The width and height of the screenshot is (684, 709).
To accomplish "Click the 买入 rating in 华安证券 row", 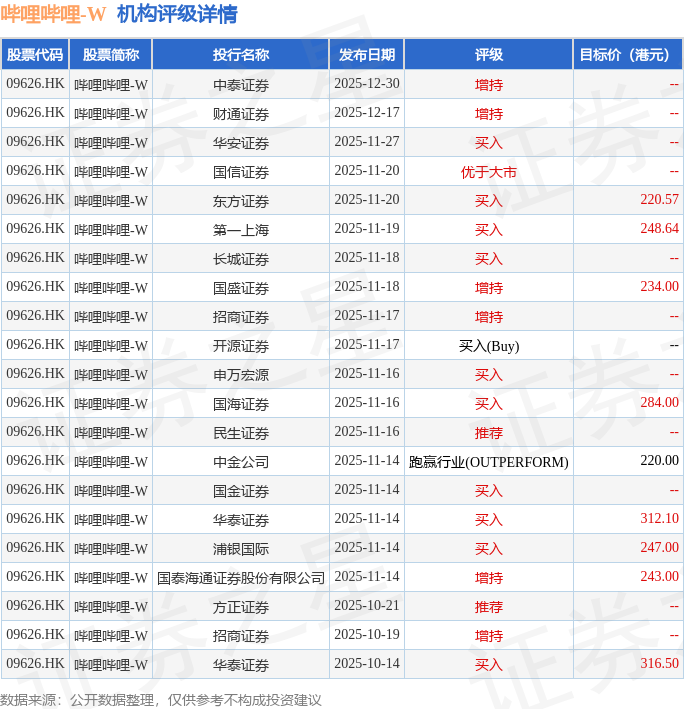I will click(489, 143).
